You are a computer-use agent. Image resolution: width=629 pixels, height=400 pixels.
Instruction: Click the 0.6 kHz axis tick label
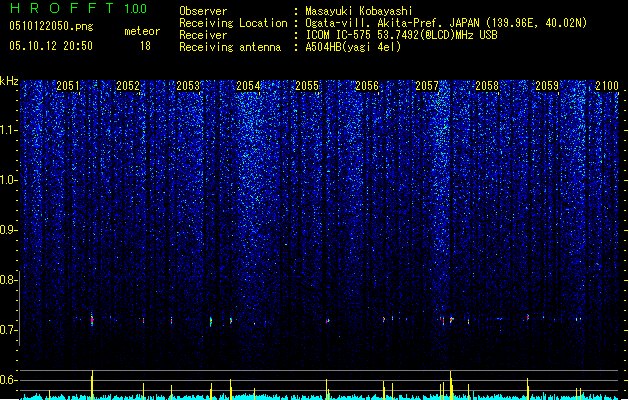9,380
